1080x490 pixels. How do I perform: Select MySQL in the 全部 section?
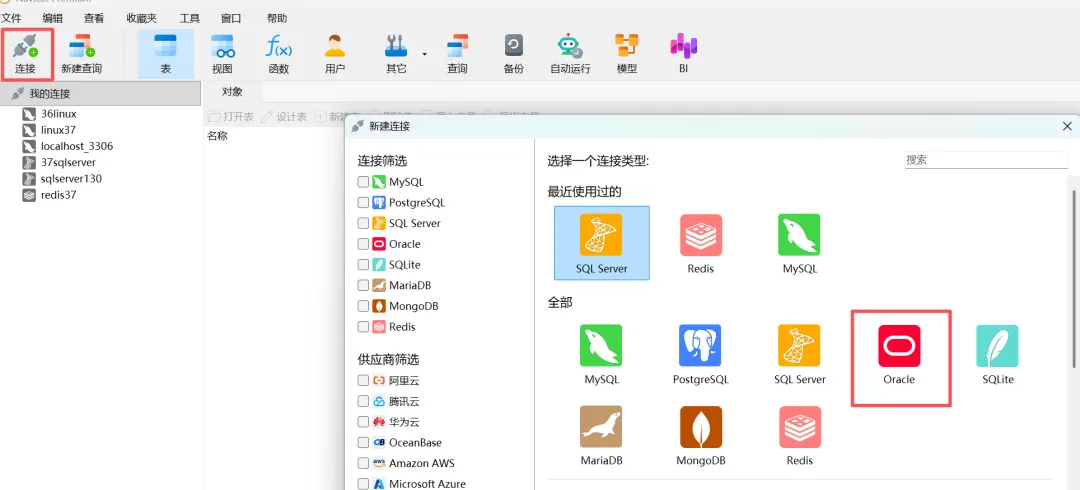tap(602, 354)
